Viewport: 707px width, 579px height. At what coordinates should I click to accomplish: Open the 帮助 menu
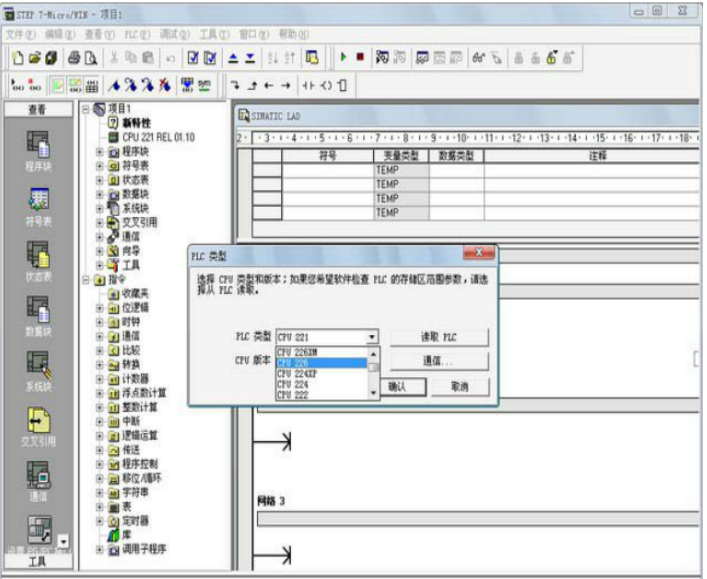294,34
